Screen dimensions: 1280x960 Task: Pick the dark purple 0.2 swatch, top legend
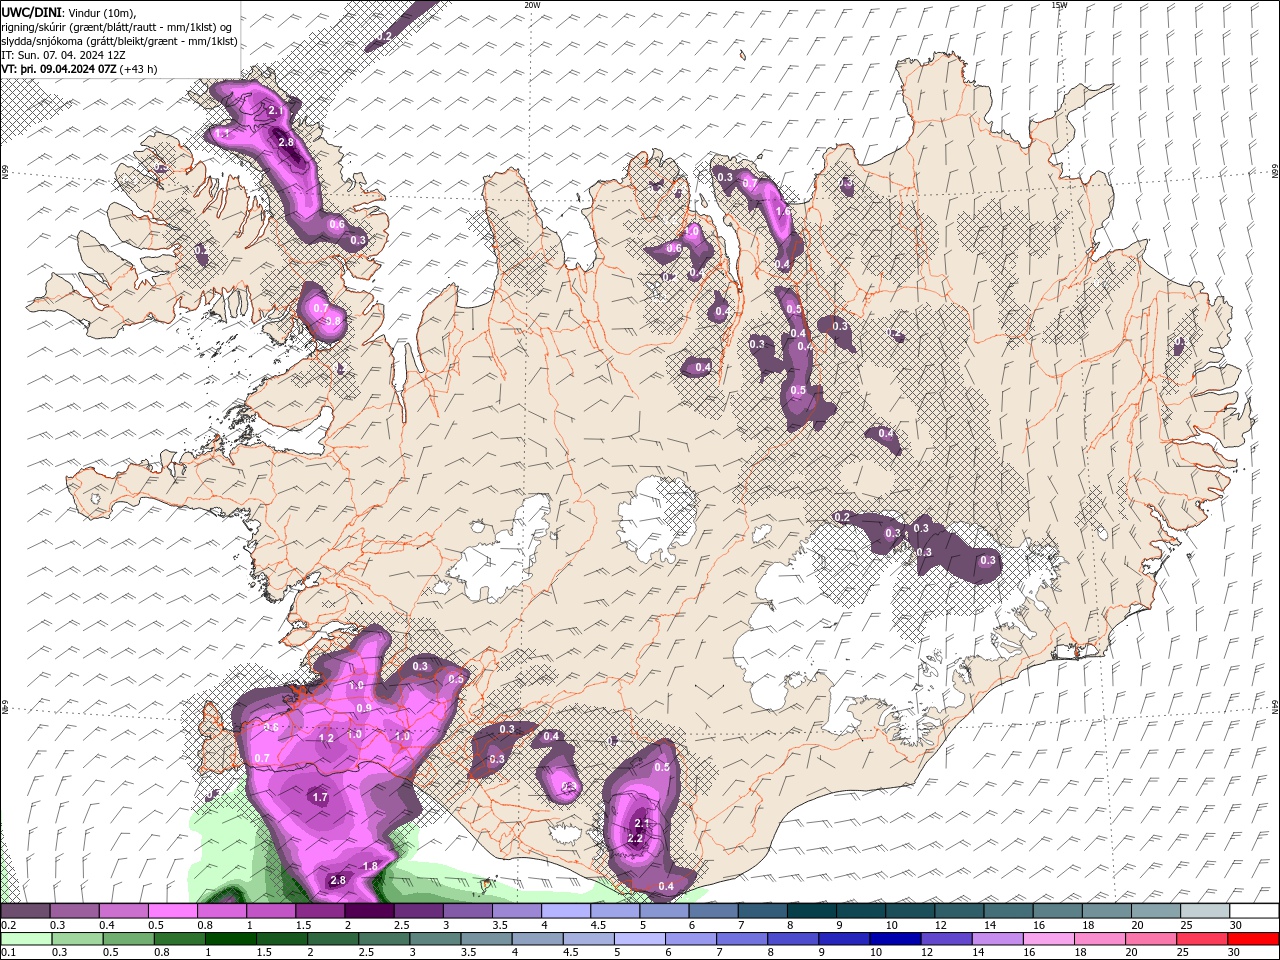coord(25,911)
